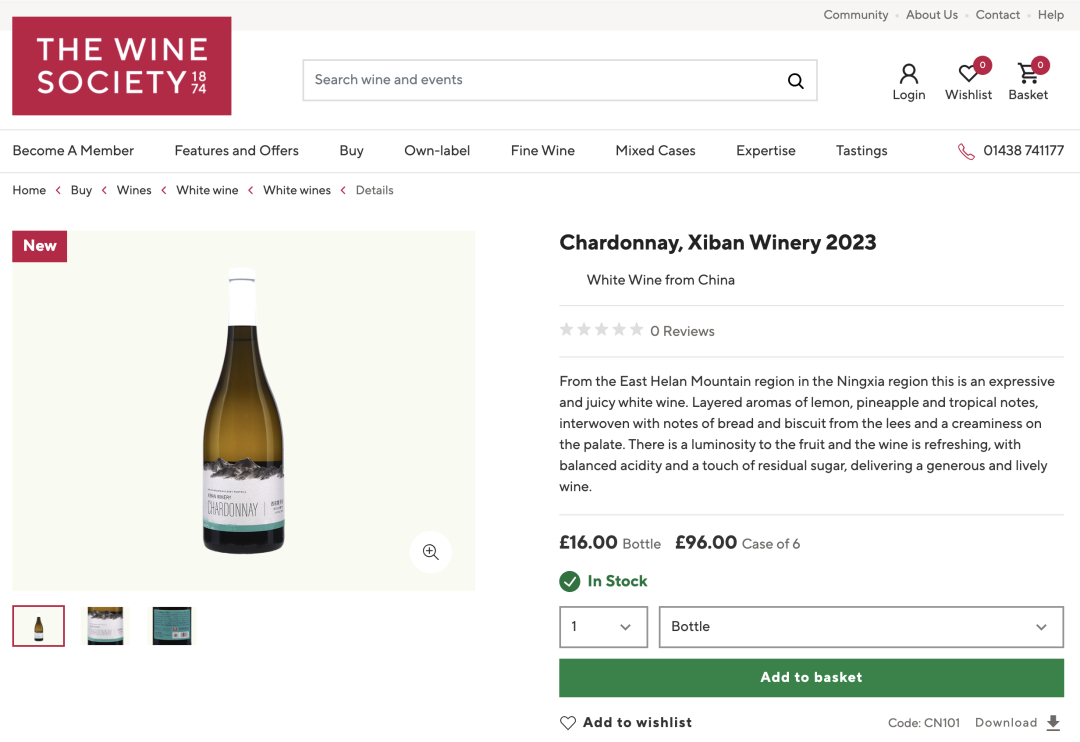Open the Mixed Cases menu item
Screen dimensions: 1080x742
point(655,151)
